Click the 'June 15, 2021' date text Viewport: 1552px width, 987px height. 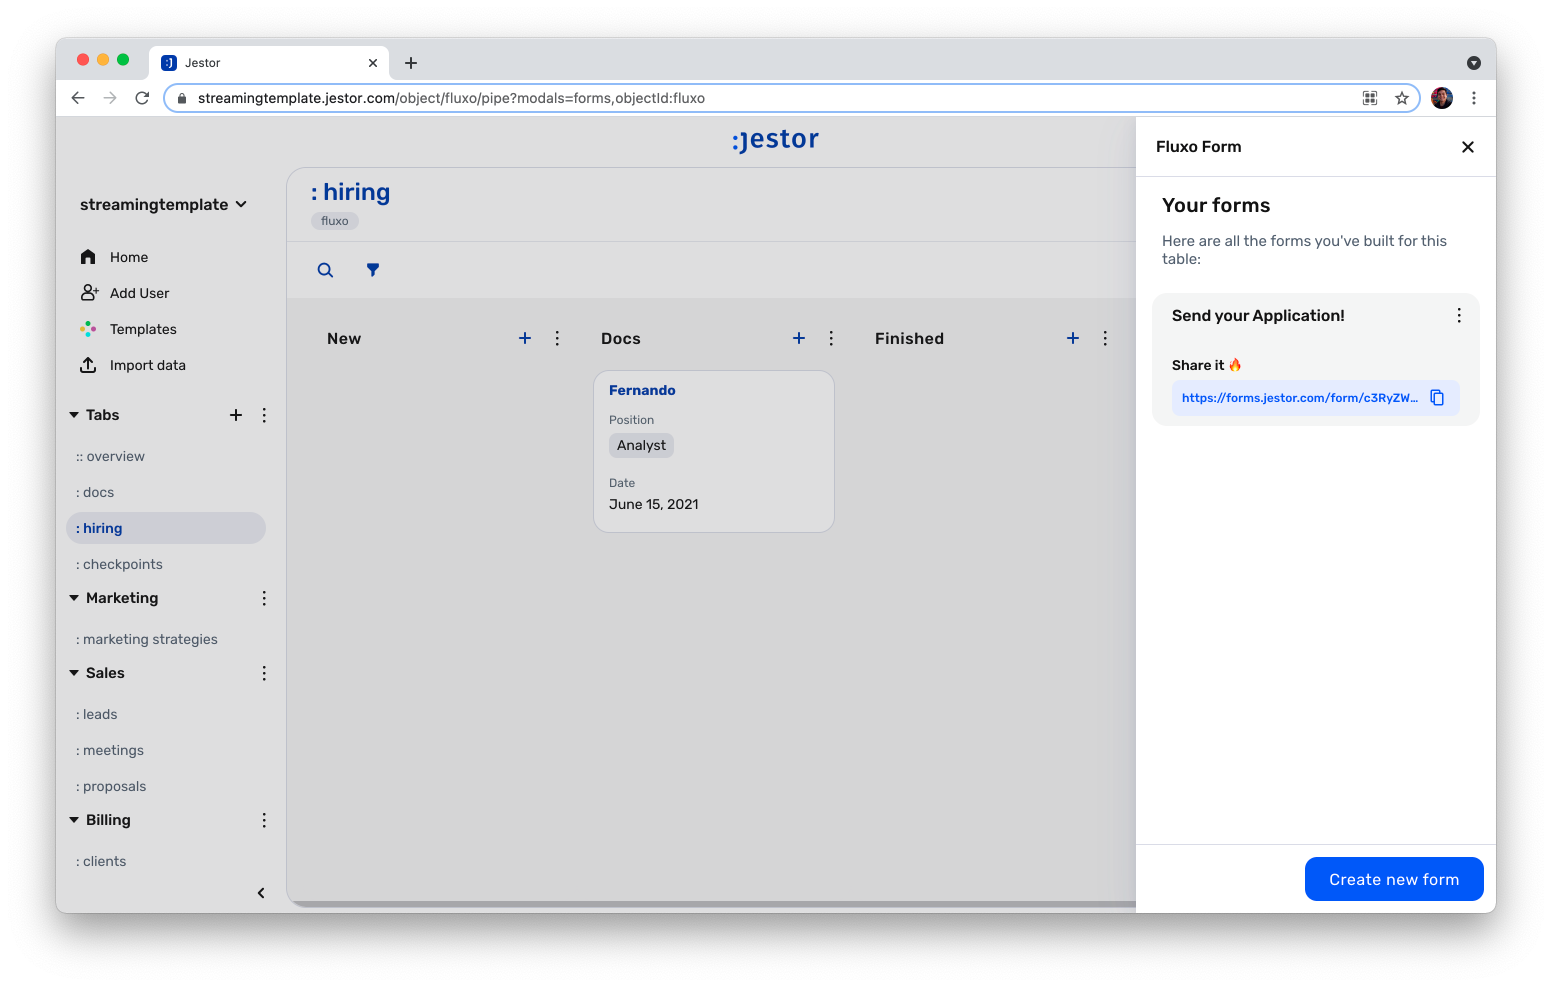[x=654, y=504]
